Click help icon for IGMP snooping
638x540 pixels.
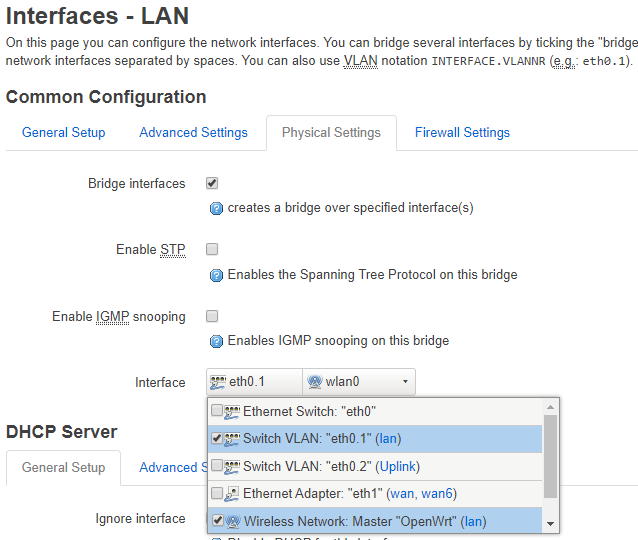(215, 342)
